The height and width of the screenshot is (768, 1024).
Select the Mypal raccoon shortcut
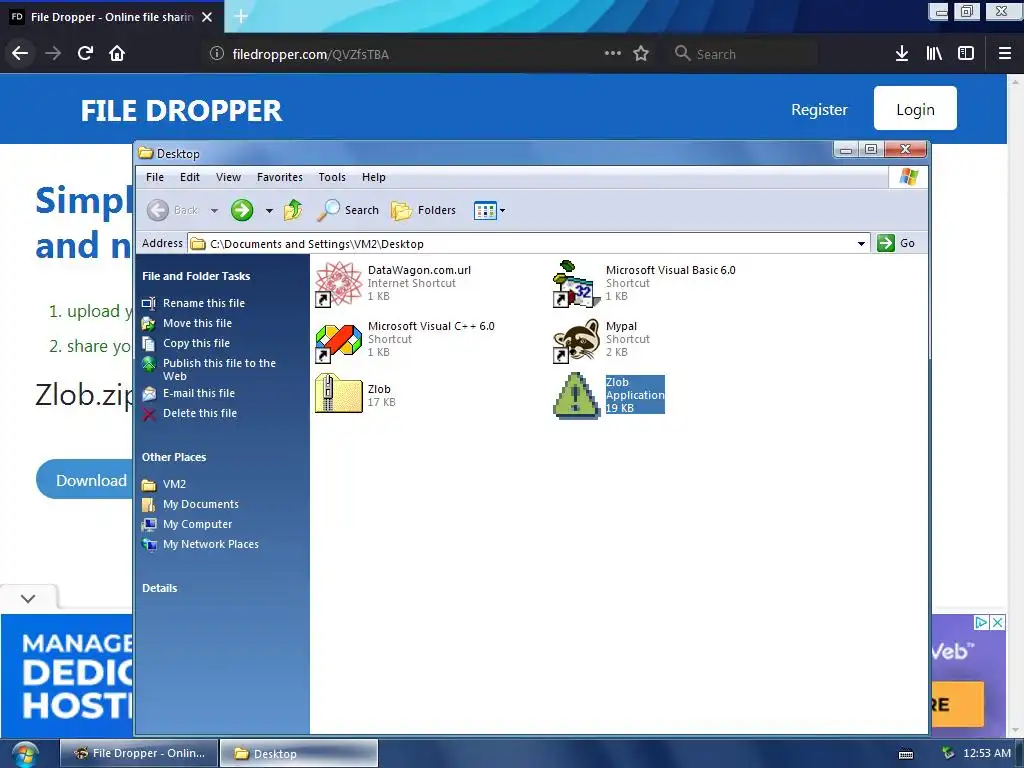click(x=576, y=340)
